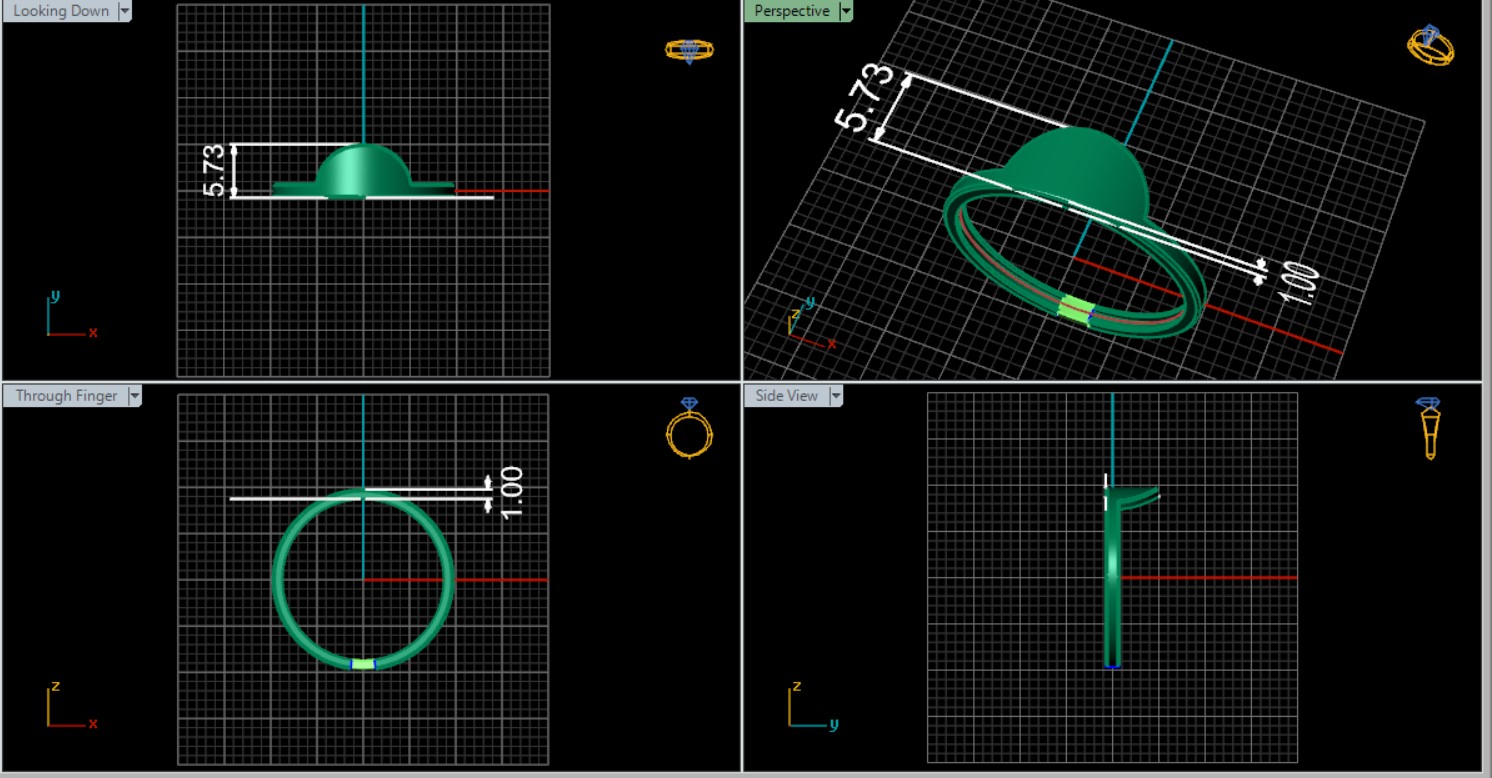Select the Side View viewport title
This screenshot has height=778, width=1492.
click(786, 396)
